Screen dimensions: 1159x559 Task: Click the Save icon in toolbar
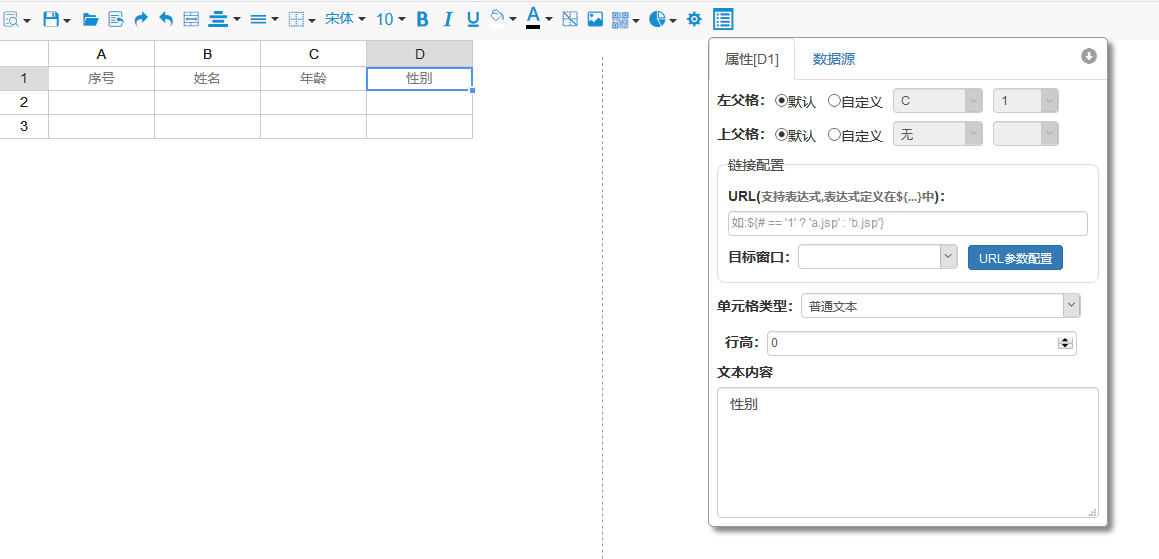(x=51, y=19)
